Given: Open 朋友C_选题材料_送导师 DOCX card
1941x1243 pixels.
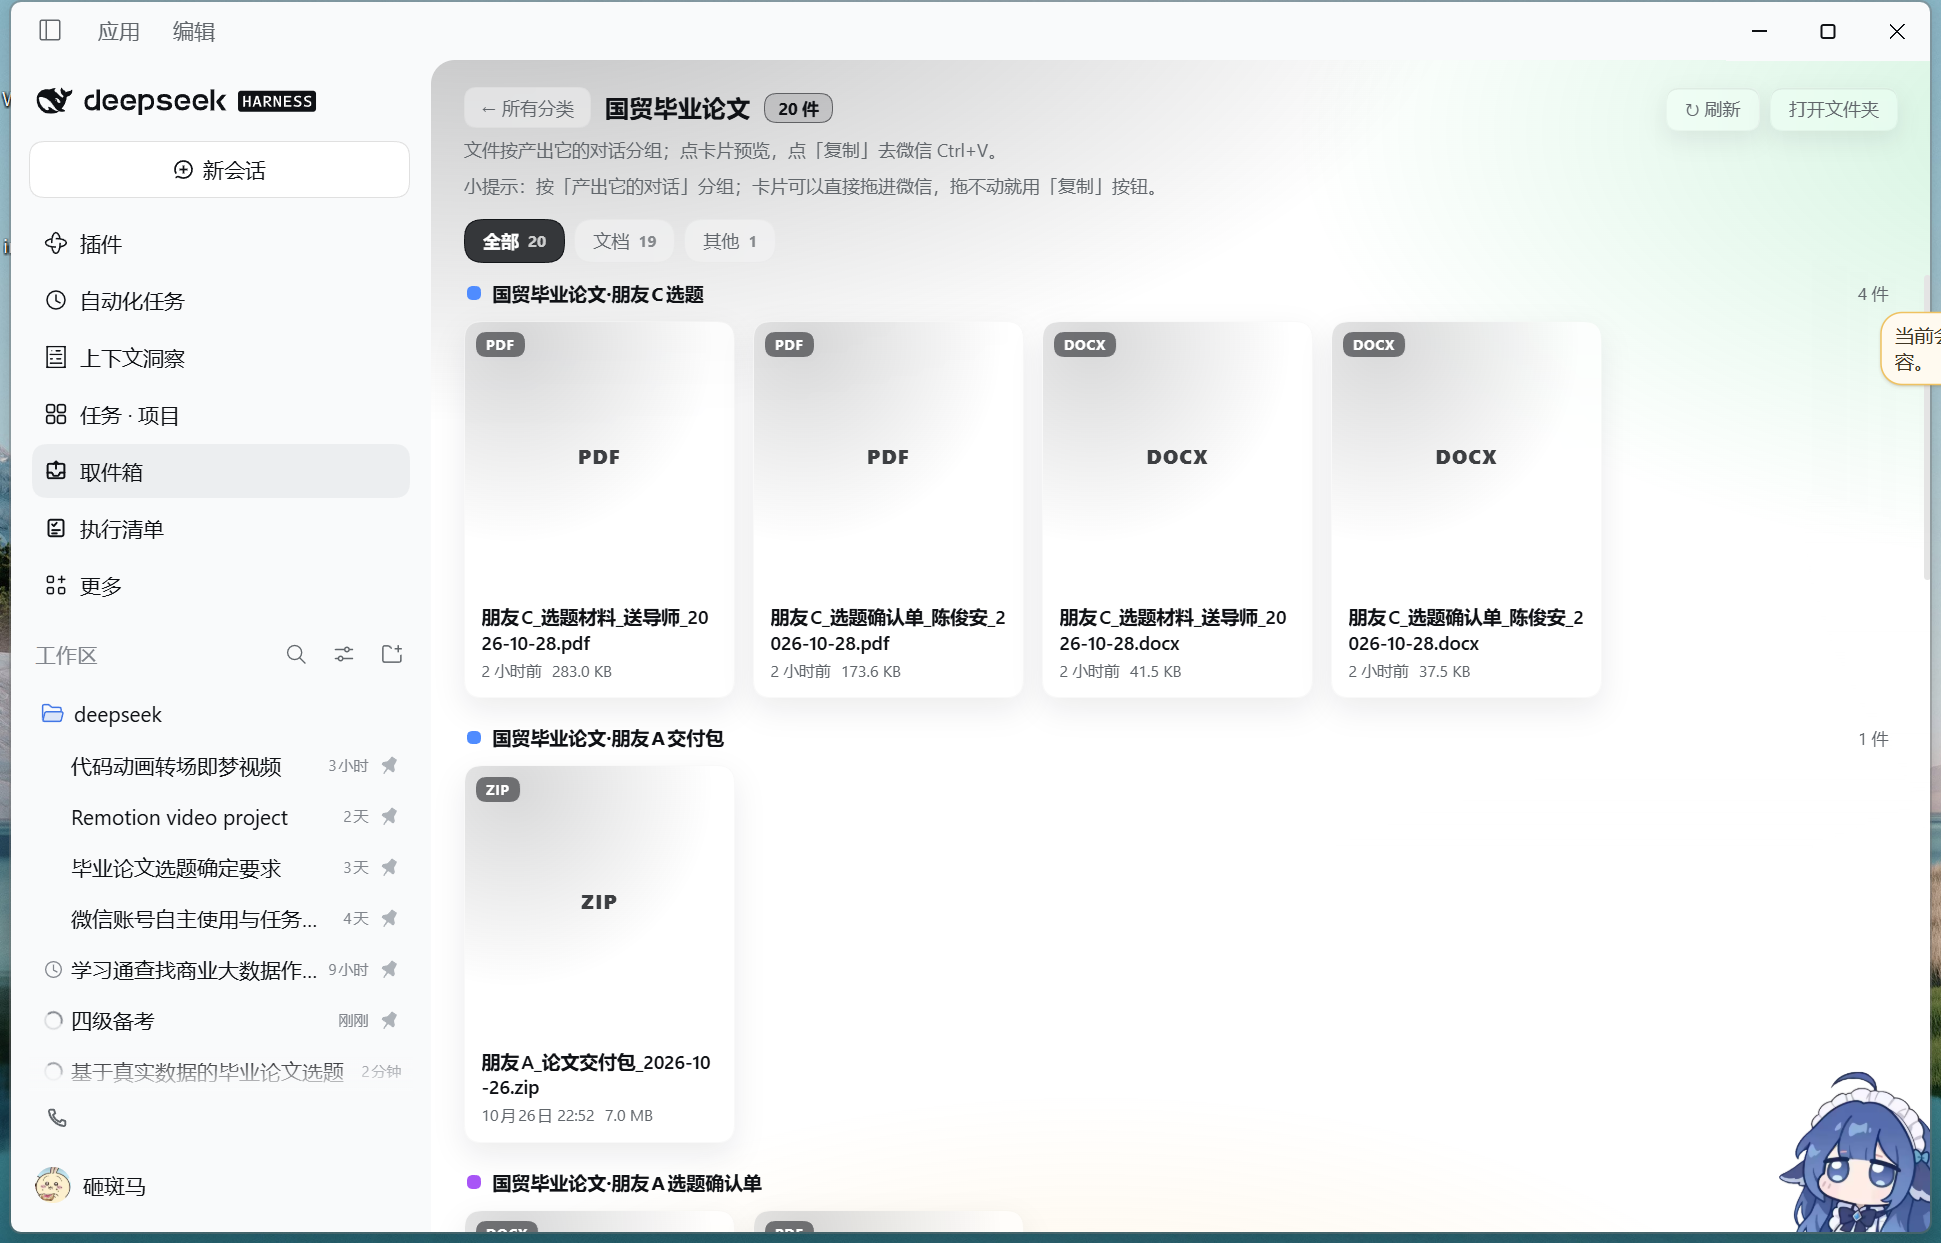Looking at the screenshot, I should (1177, 510).
